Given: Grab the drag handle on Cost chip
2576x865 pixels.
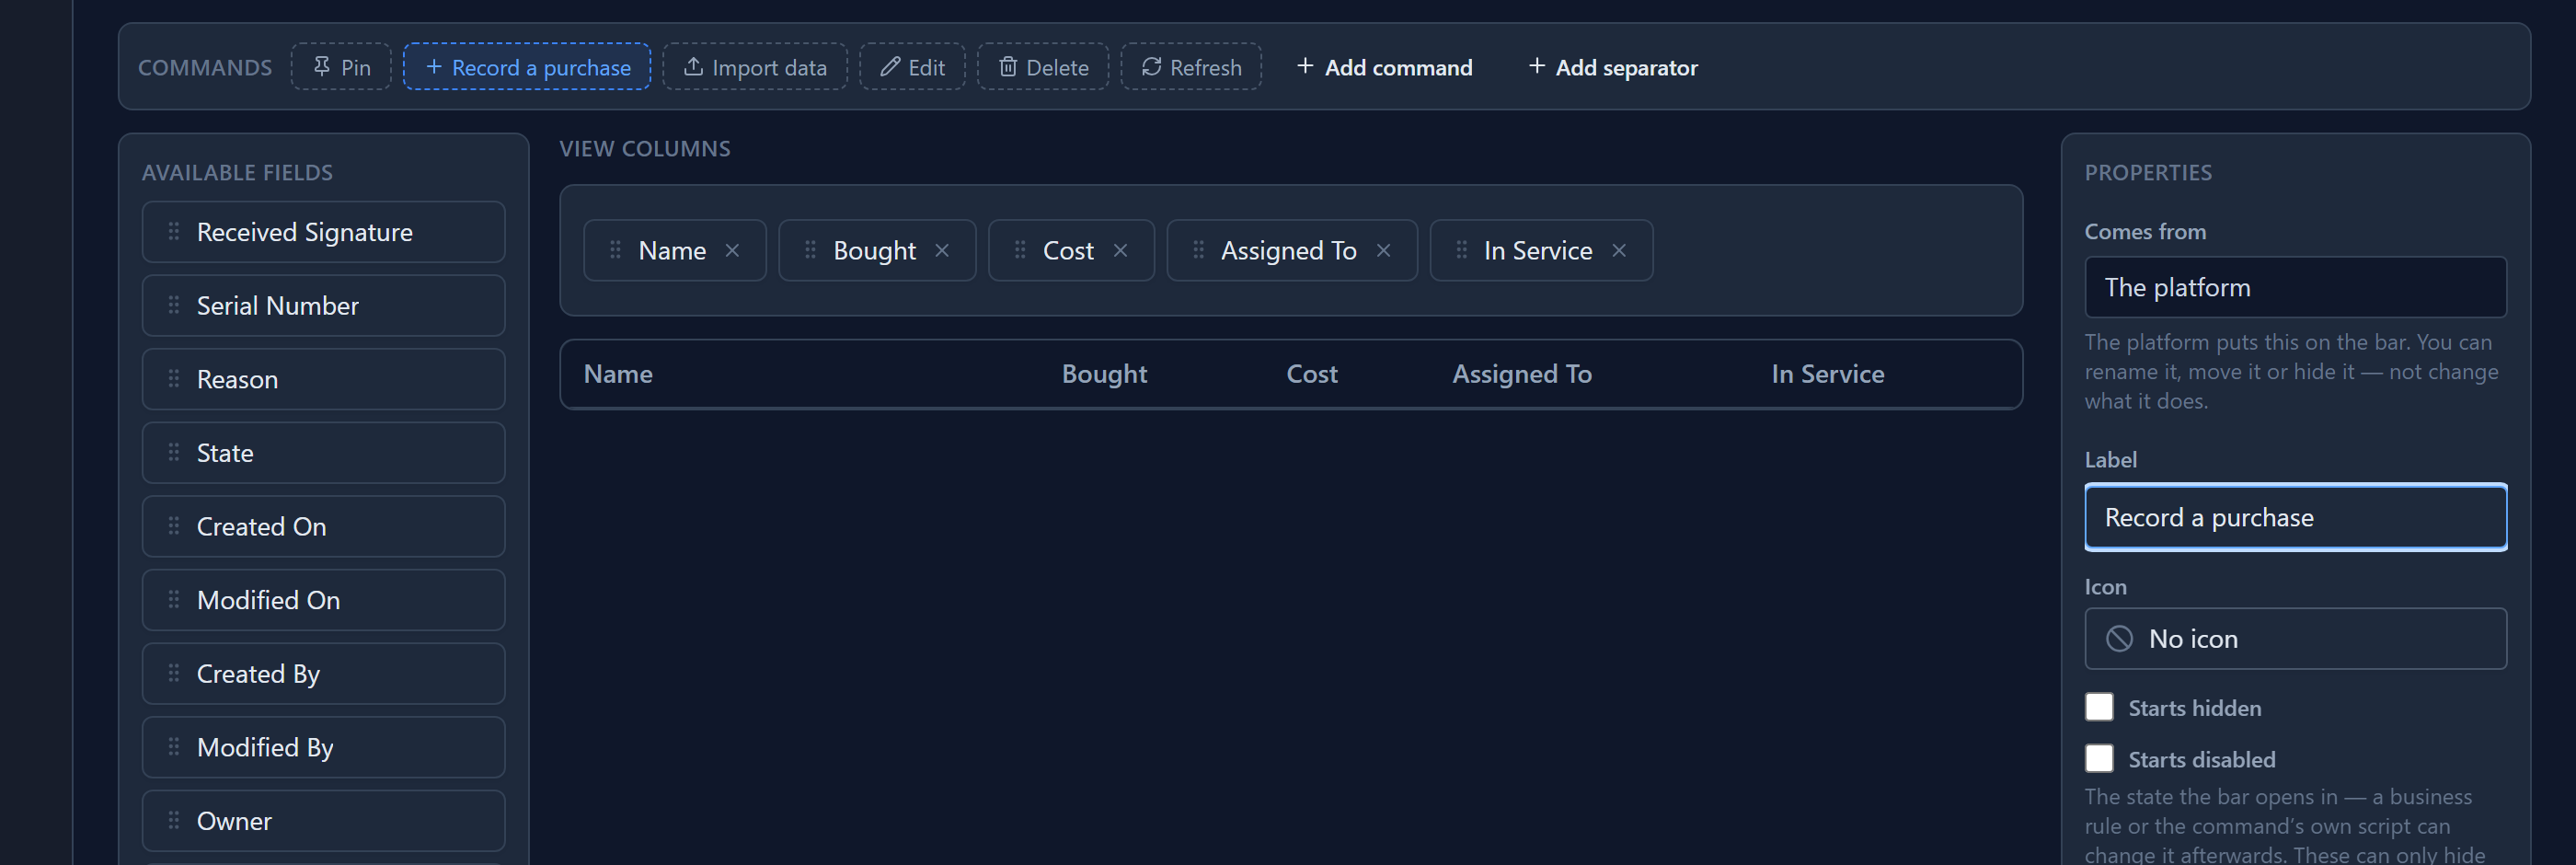Looking at the screenshot, I should click(1020, 250).
